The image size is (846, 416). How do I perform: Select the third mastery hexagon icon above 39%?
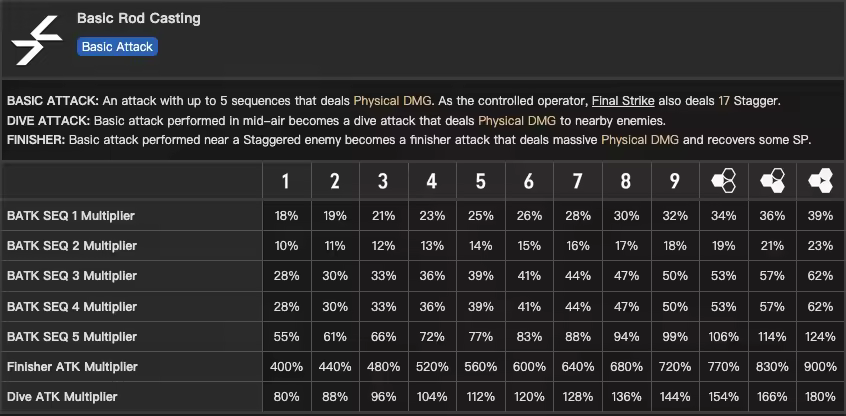click(821, 181)
